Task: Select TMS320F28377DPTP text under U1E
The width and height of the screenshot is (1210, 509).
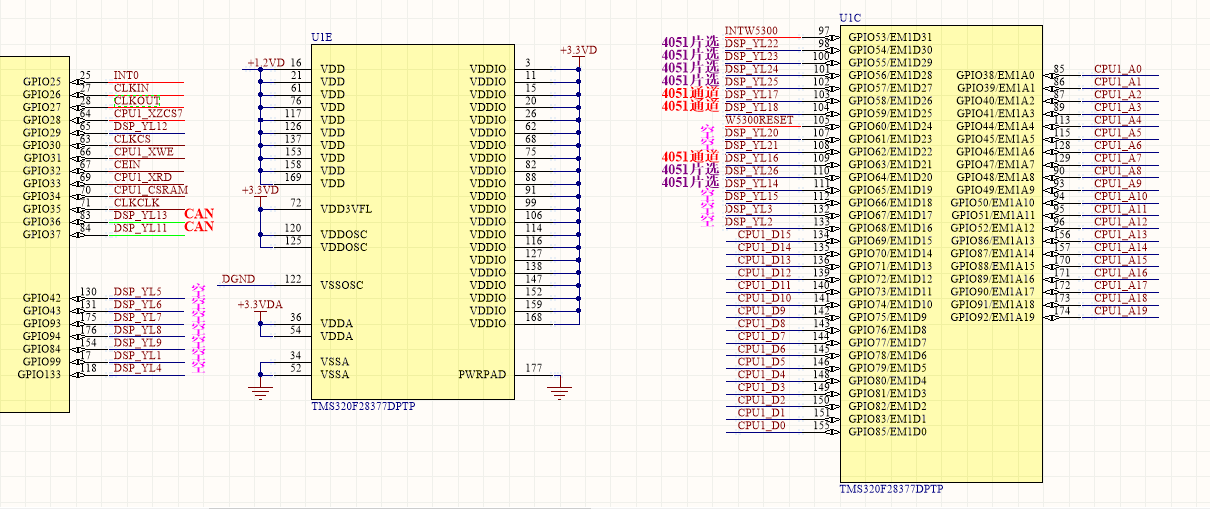Action: click(363, 407)
